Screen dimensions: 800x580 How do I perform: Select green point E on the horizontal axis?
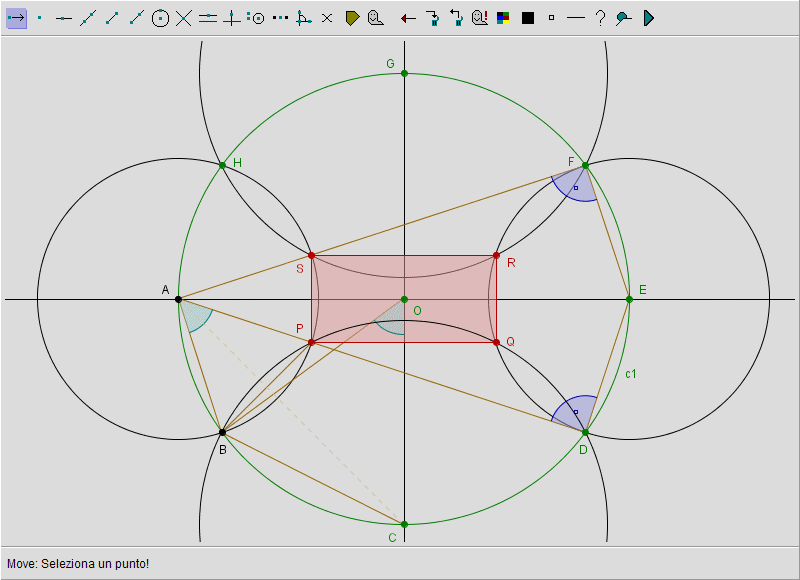pyautogui.click(x=629, y=299)
